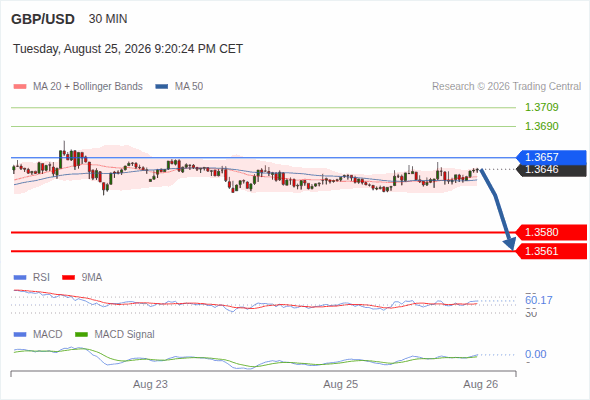Viewport: 590px width, 400px height.
Task: Click the MACD Signal legend label
Action: tap(125, 335)
